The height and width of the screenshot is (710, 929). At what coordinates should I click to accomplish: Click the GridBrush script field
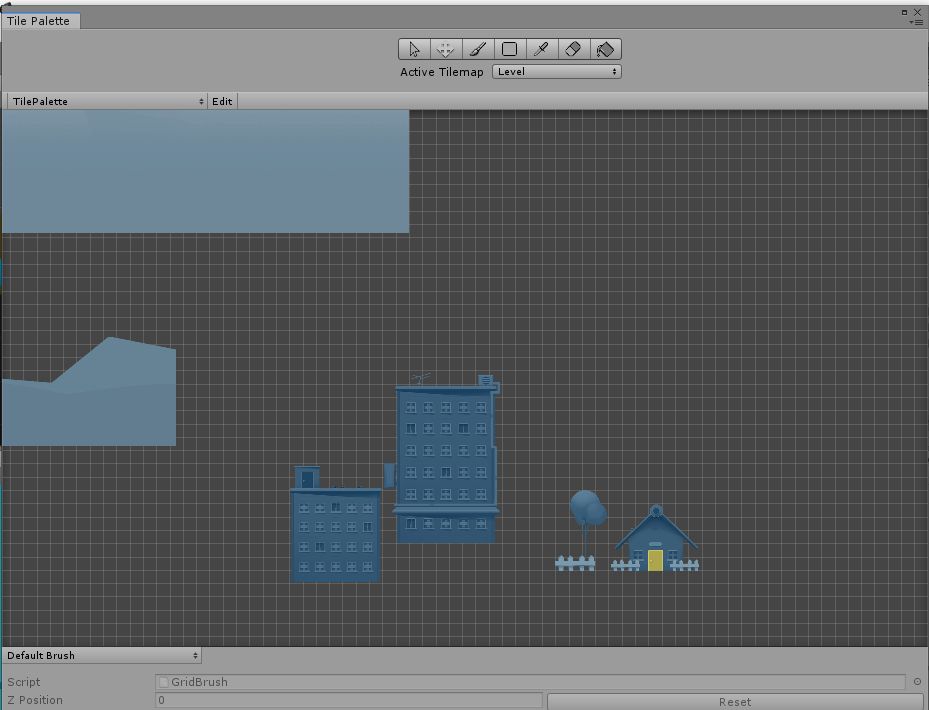(530, 682)
